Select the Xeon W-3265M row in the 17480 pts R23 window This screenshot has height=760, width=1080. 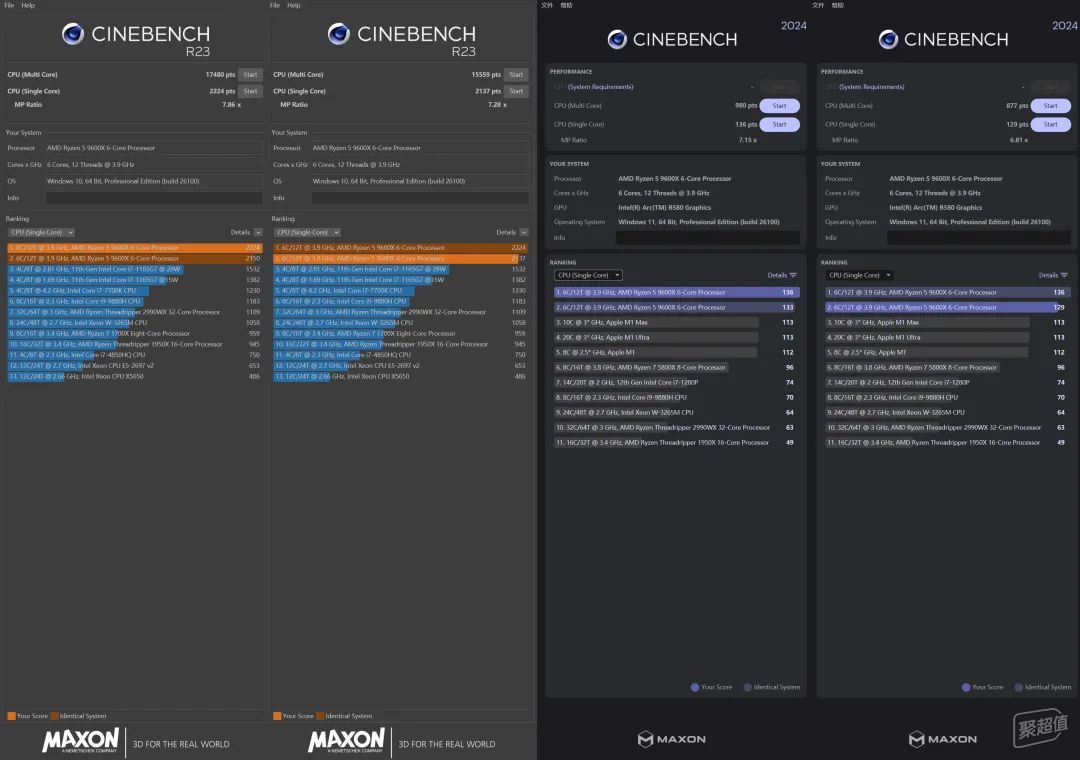pos(134,322)
